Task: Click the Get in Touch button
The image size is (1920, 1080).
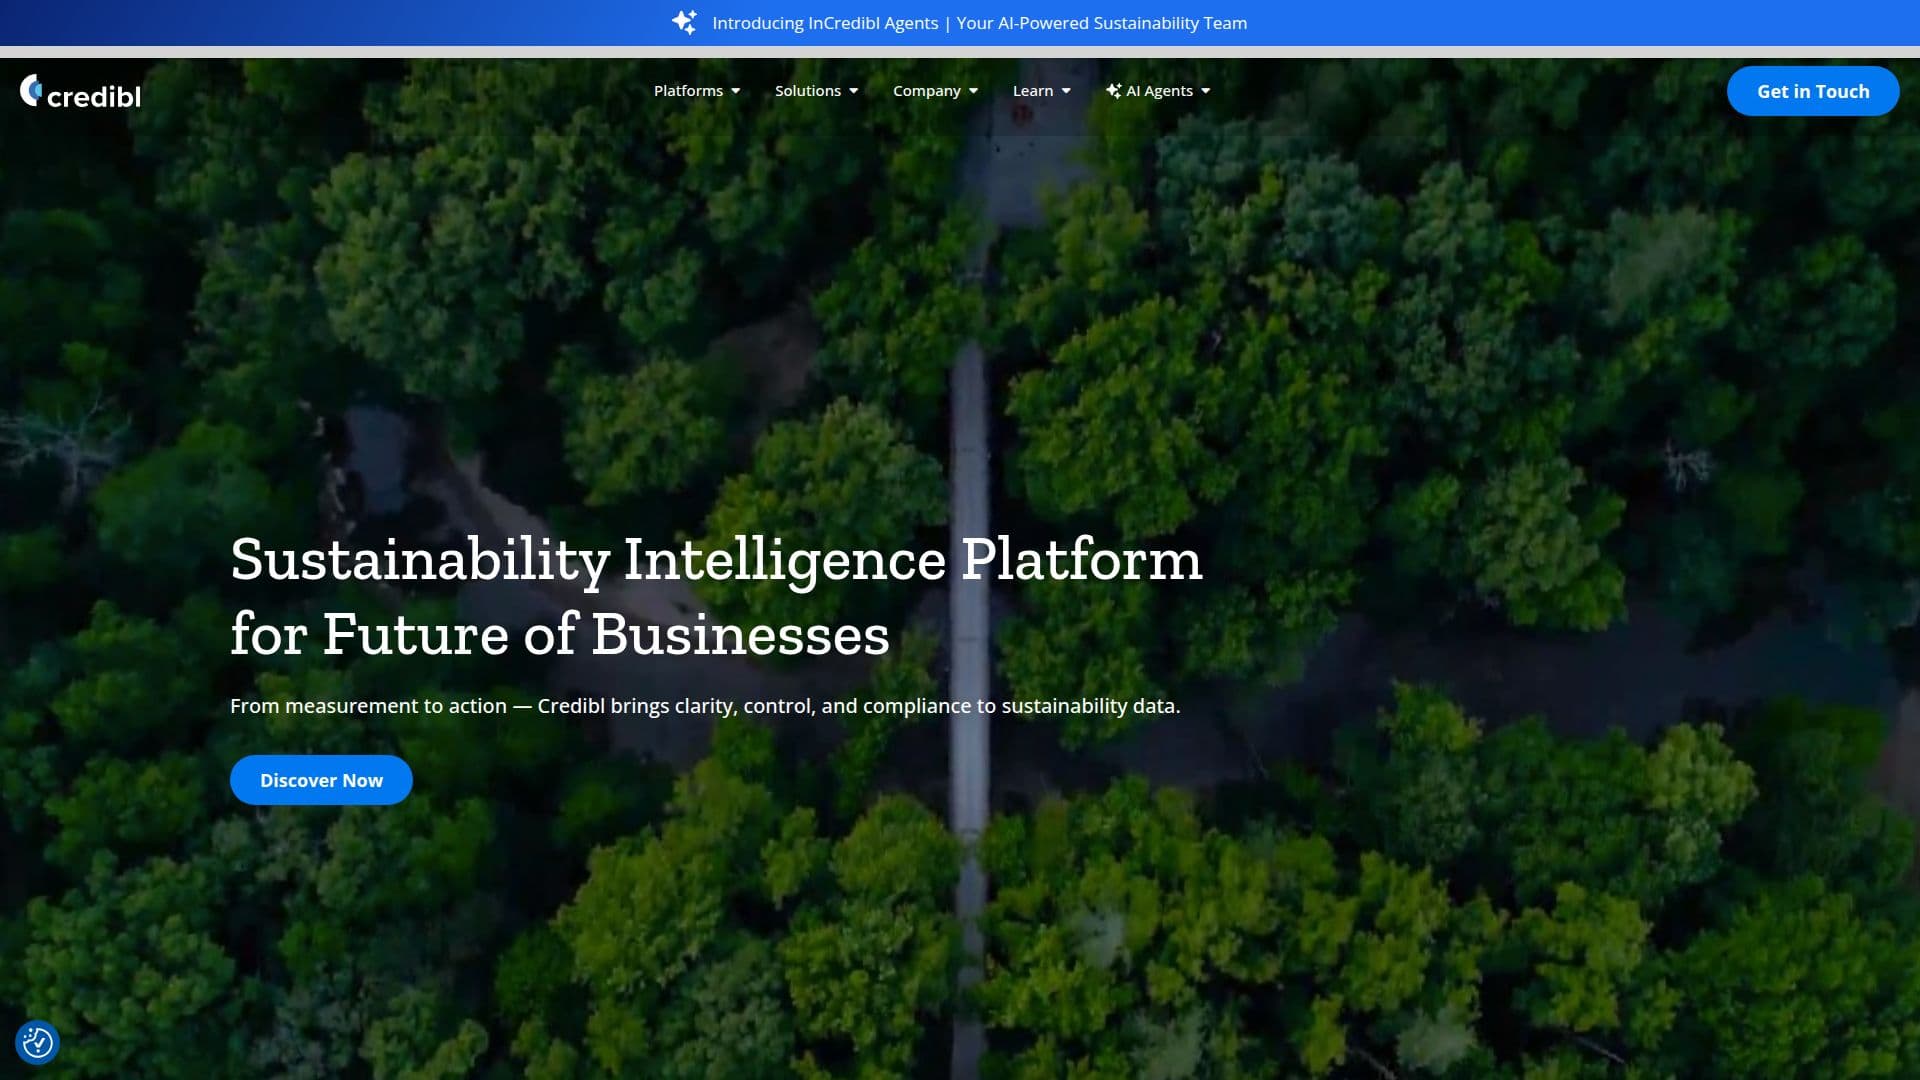Action: 1813,91
